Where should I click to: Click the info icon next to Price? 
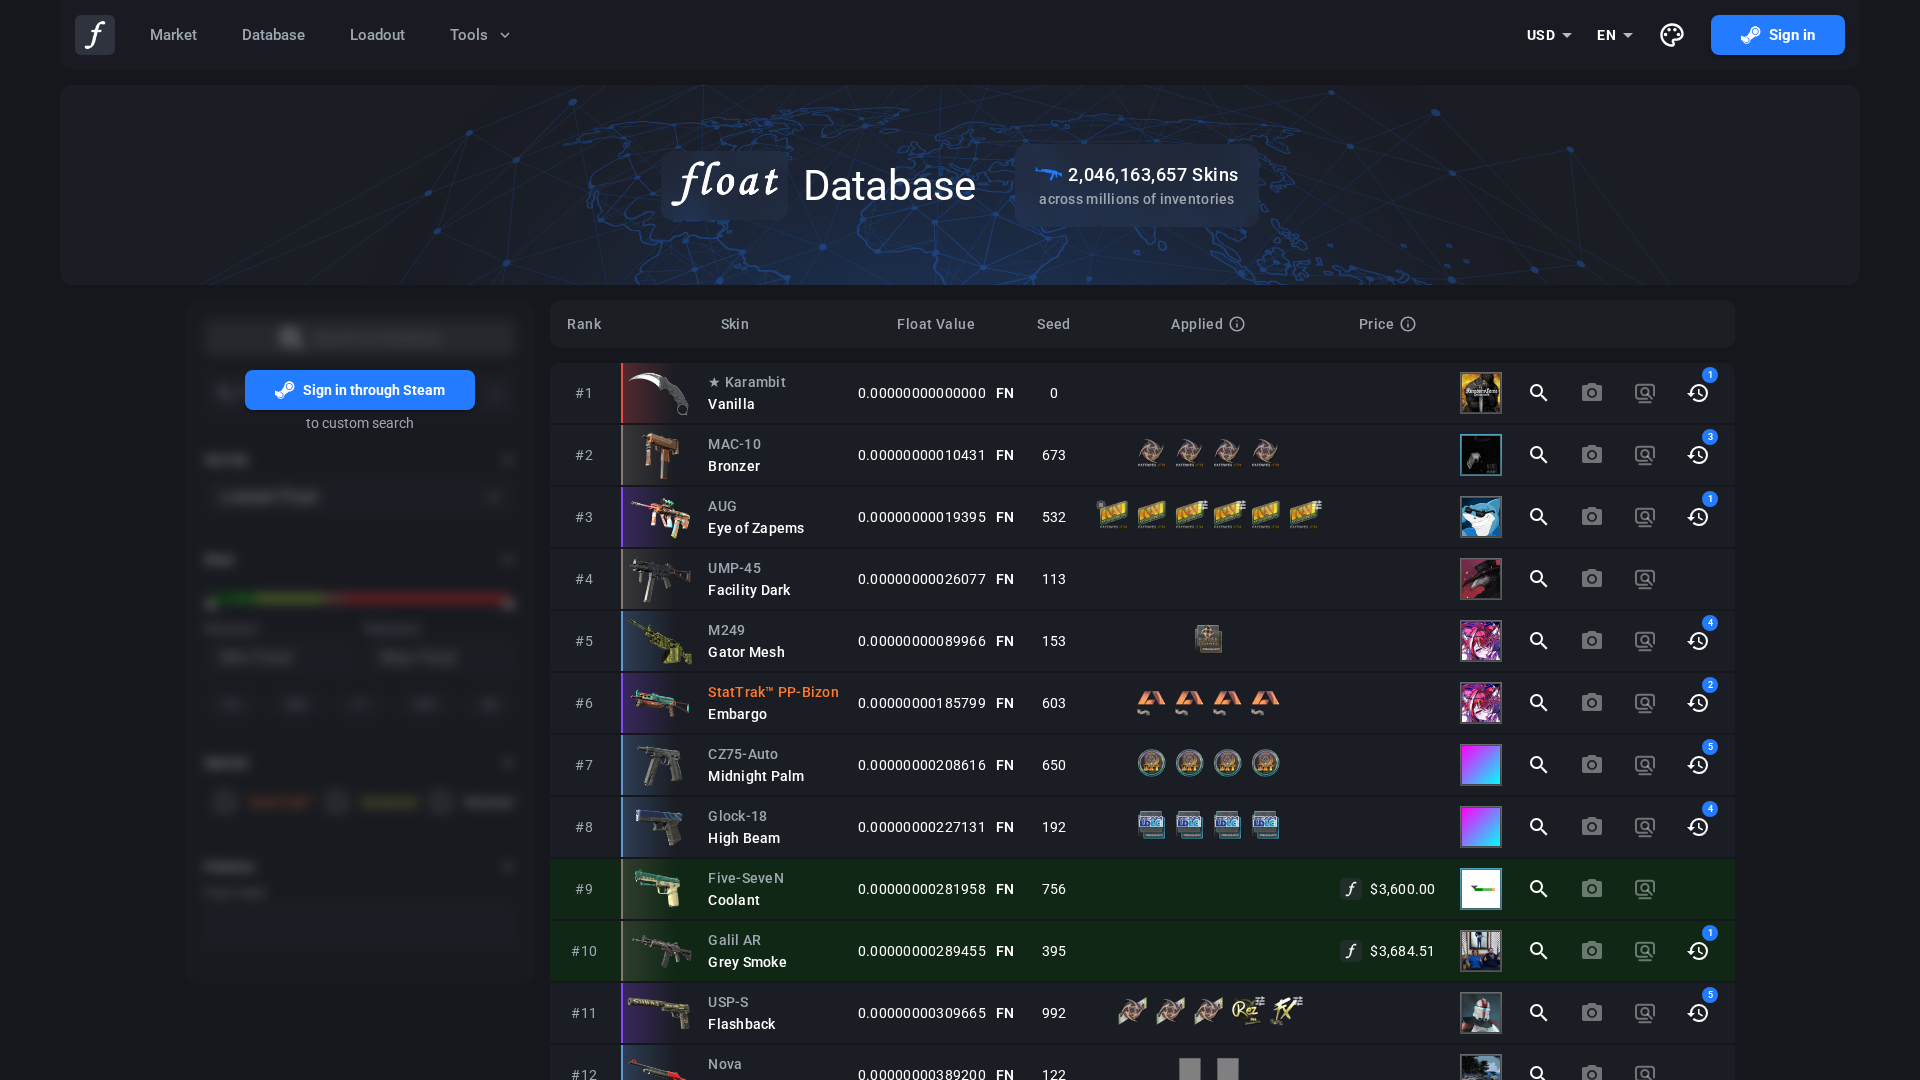pos(1408,324)
